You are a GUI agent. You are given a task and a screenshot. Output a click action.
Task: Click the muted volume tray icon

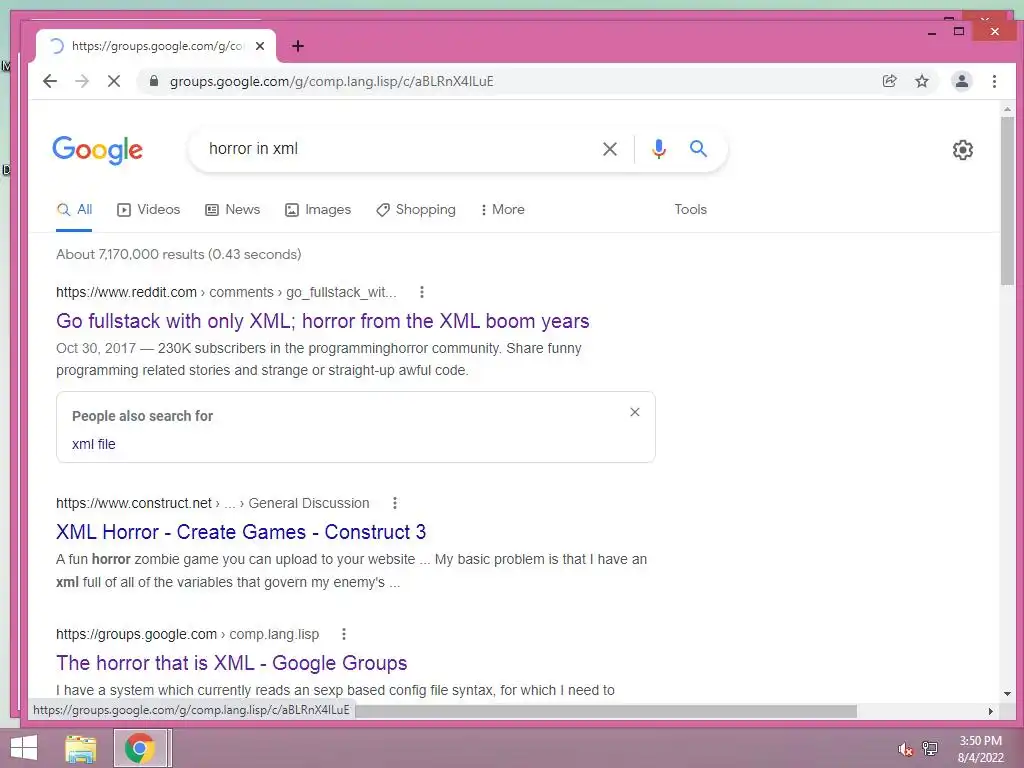coord(905,749)
